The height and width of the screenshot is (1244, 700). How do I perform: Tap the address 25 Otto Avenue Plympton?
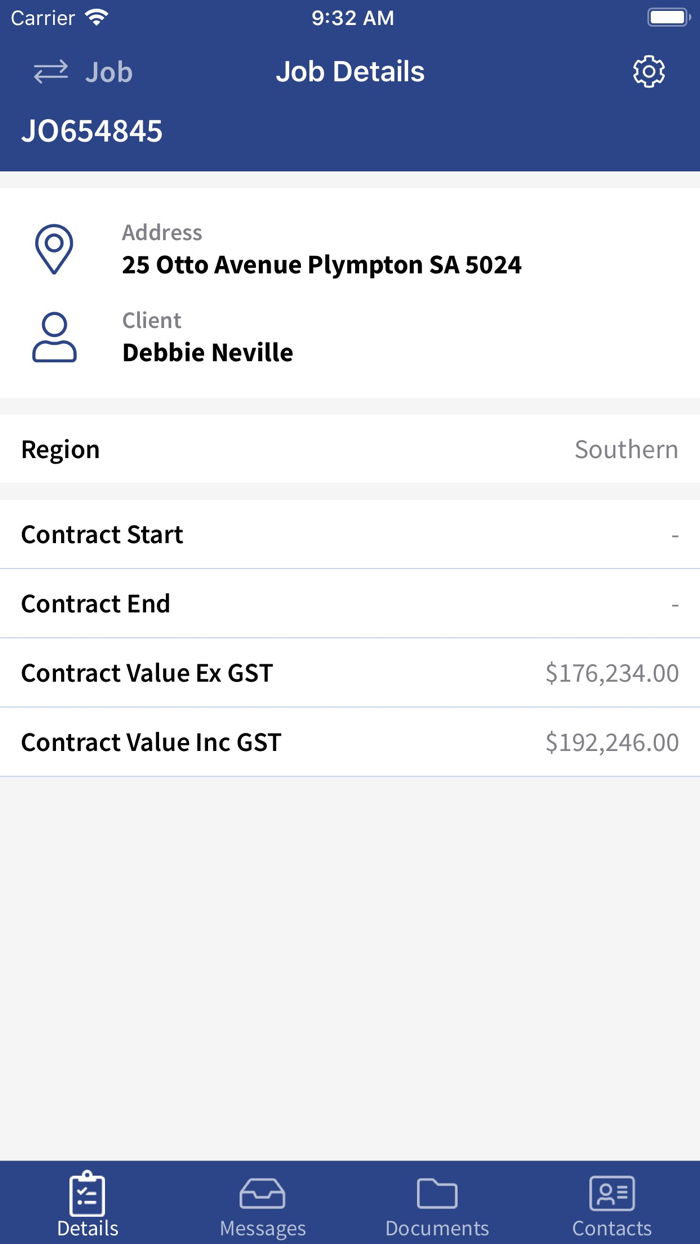click(x=321, y=265)
